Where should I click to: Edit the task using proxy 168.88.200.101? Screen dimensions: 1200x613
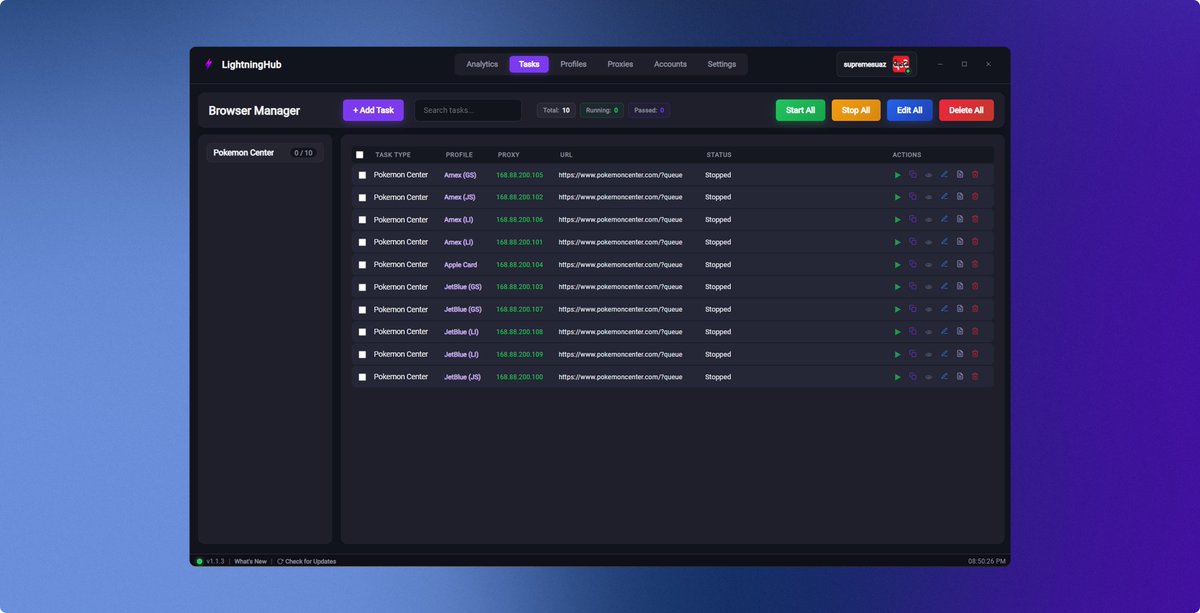pyautogui.click(x=944, y=242)
